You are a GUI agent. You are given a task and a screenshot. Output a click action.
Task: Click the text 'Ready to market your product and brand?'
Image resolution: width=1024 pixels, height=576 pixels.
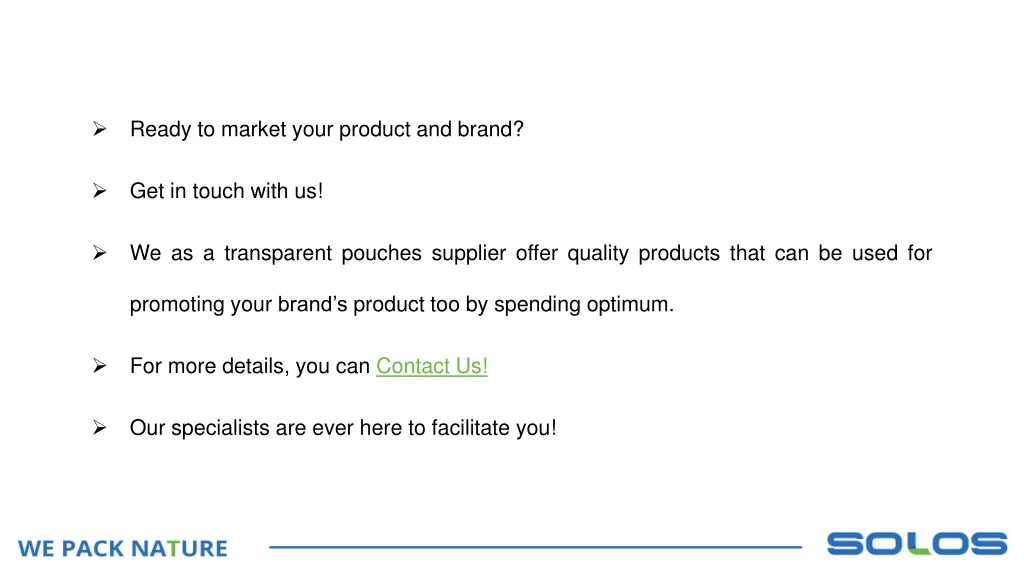pyautogui.click(x=327, y=129)
